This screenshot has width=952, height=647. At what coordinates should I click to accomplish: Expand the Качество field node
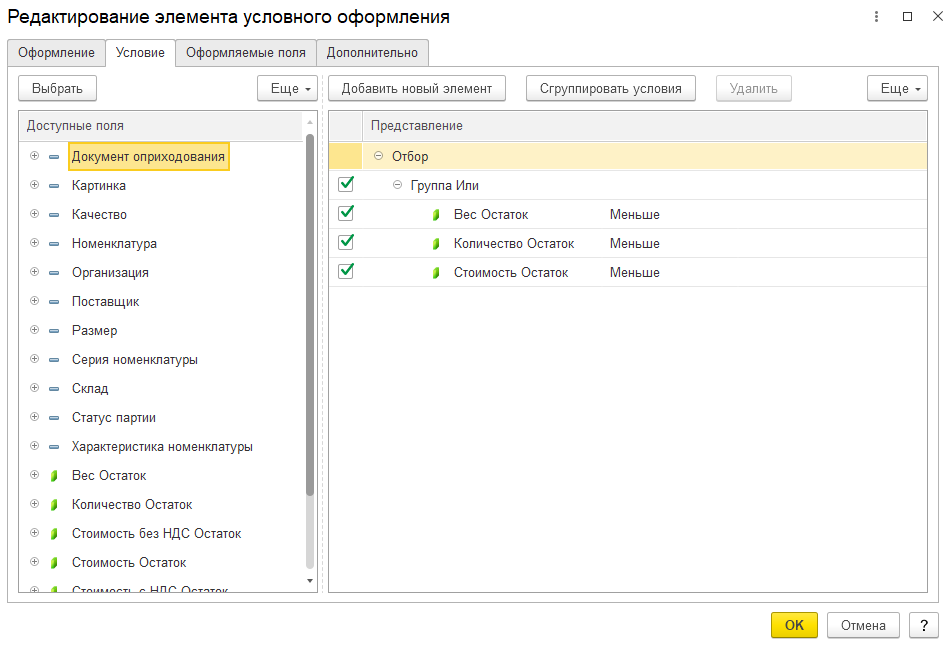[x=35, y=214]
